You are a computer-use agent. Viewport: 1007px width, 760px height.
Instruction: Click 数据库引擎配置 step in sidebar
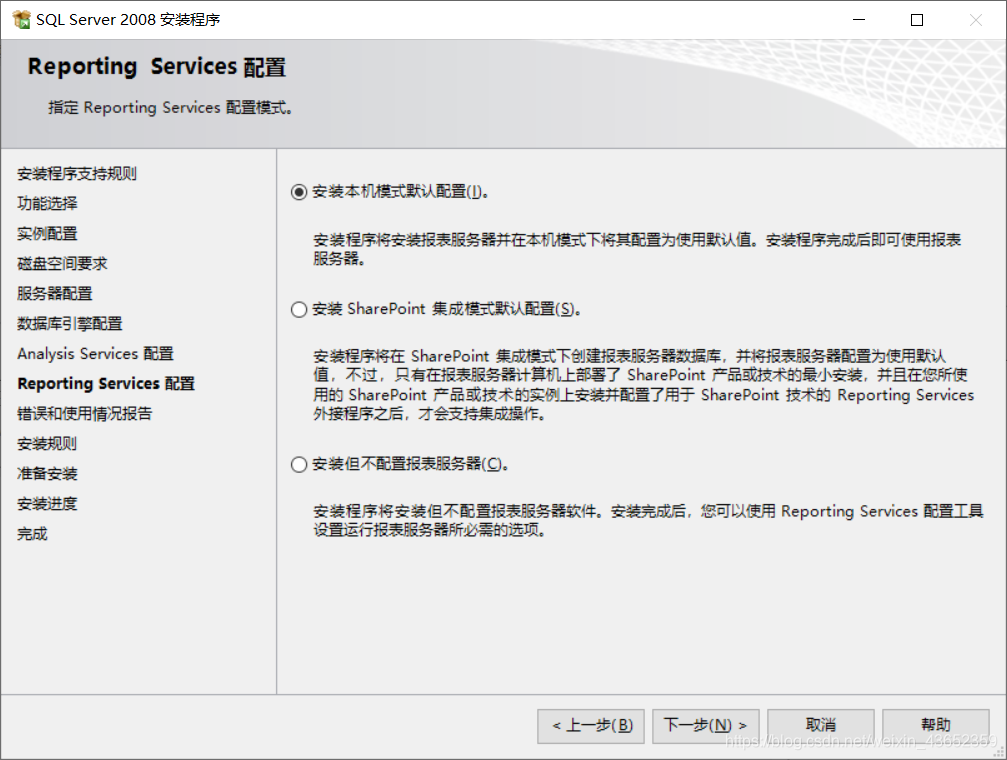(70, 324)
